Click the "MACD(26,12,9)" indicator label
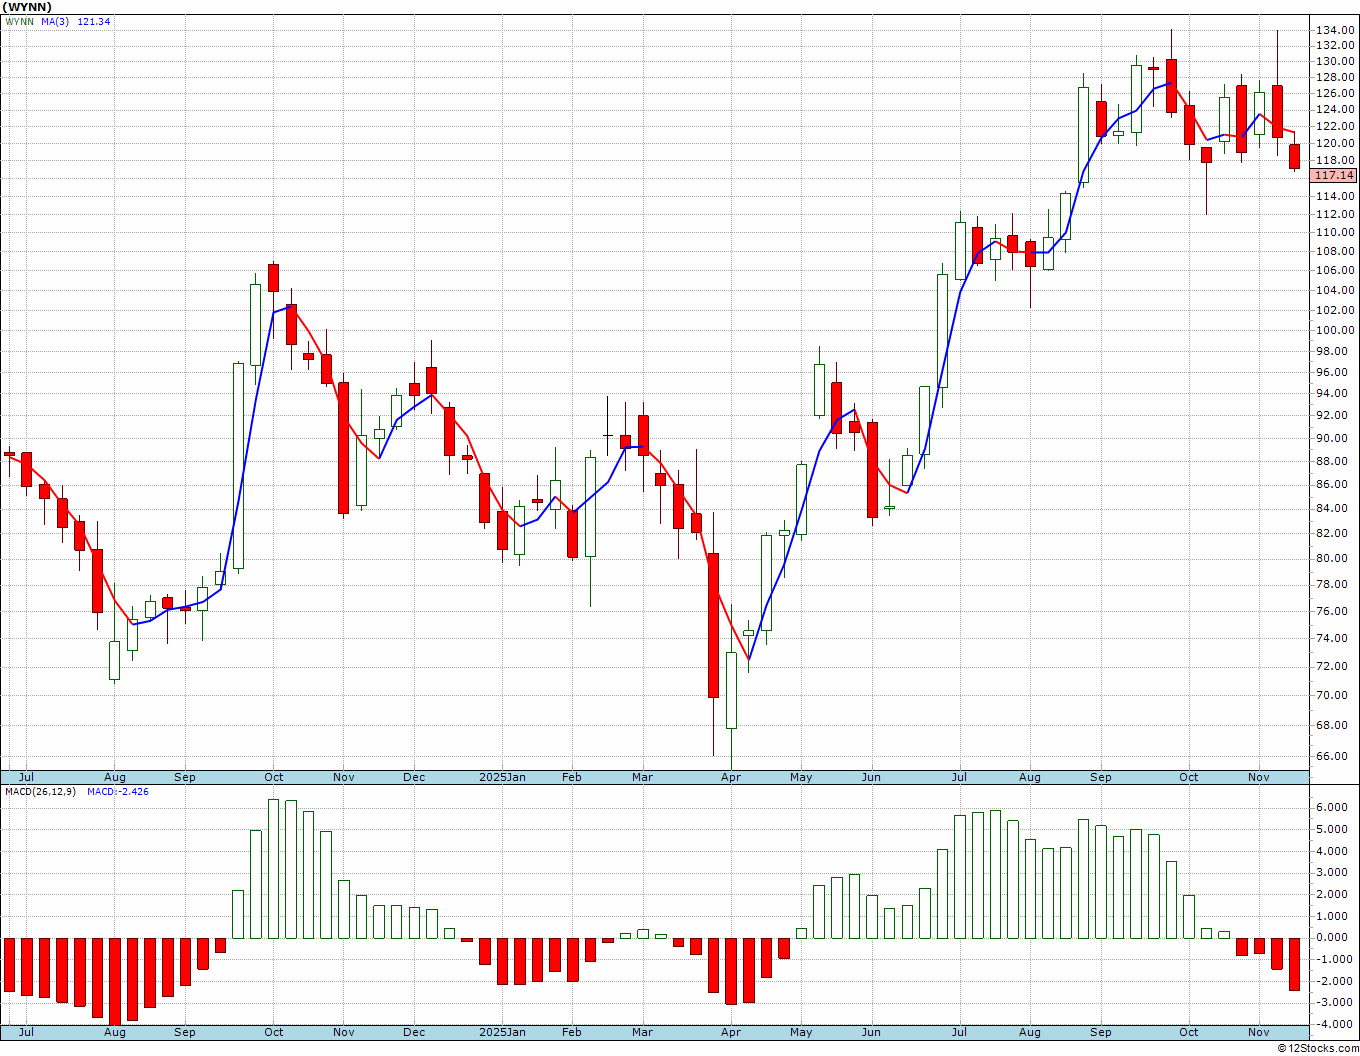The width and height of the screenshot is (1360, 1056). click(40, 792)
